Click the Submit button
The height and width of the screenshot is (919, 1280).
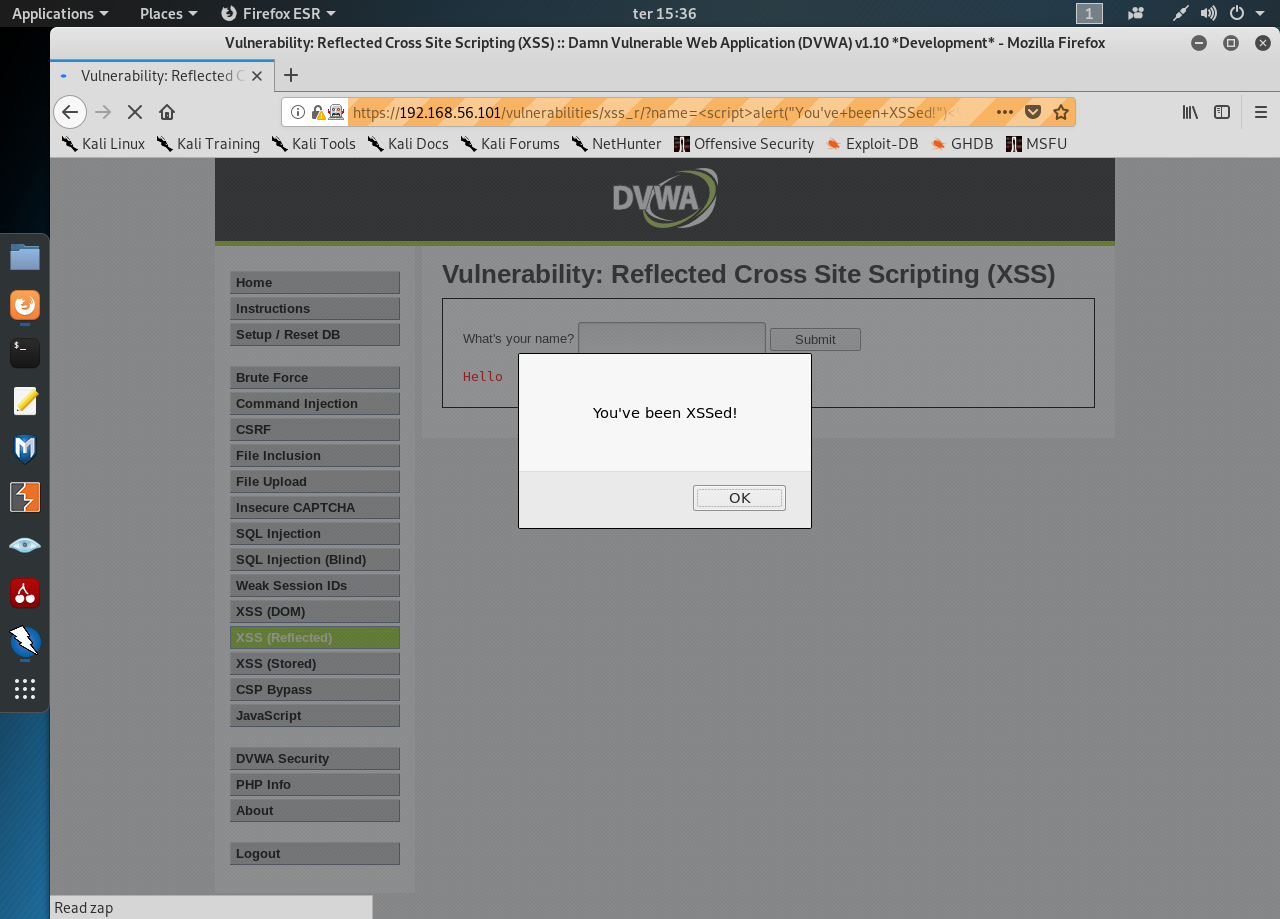tap(815, 339)
